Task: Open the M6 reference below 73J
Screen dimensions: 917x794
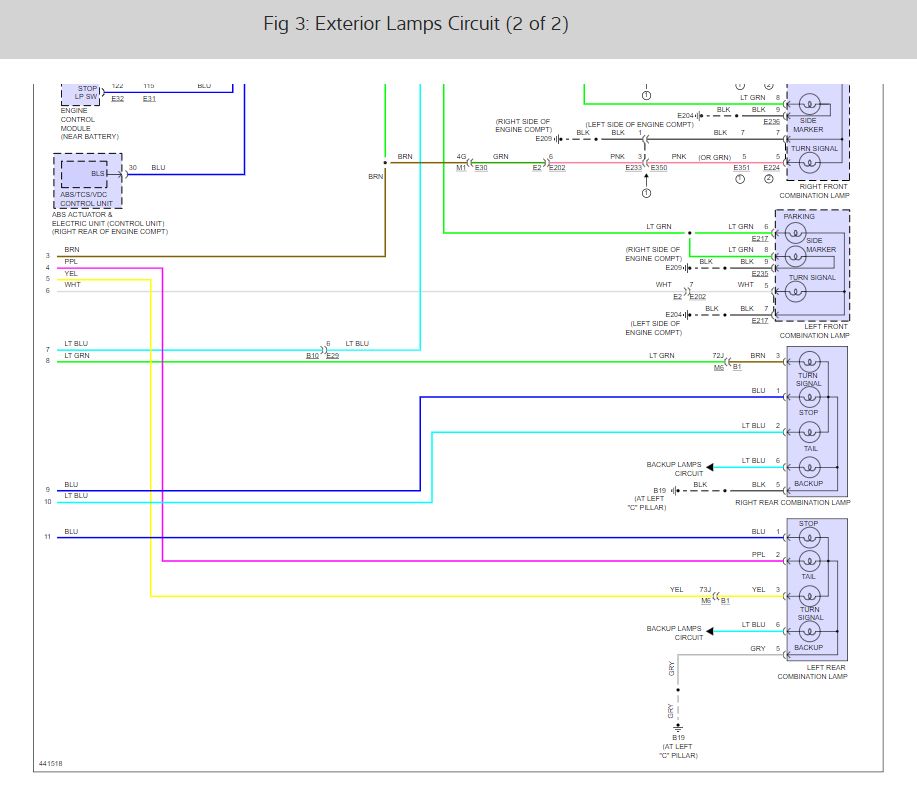Action: [706, 601]
